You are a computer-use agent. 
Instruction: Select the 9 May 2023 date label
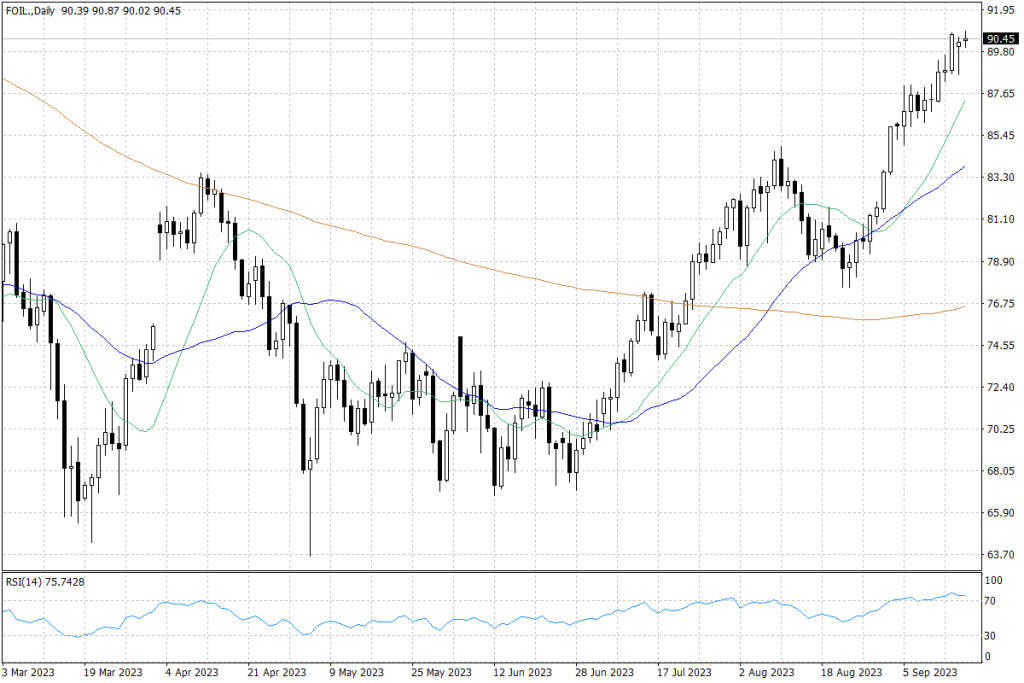[x=357, y=672]
